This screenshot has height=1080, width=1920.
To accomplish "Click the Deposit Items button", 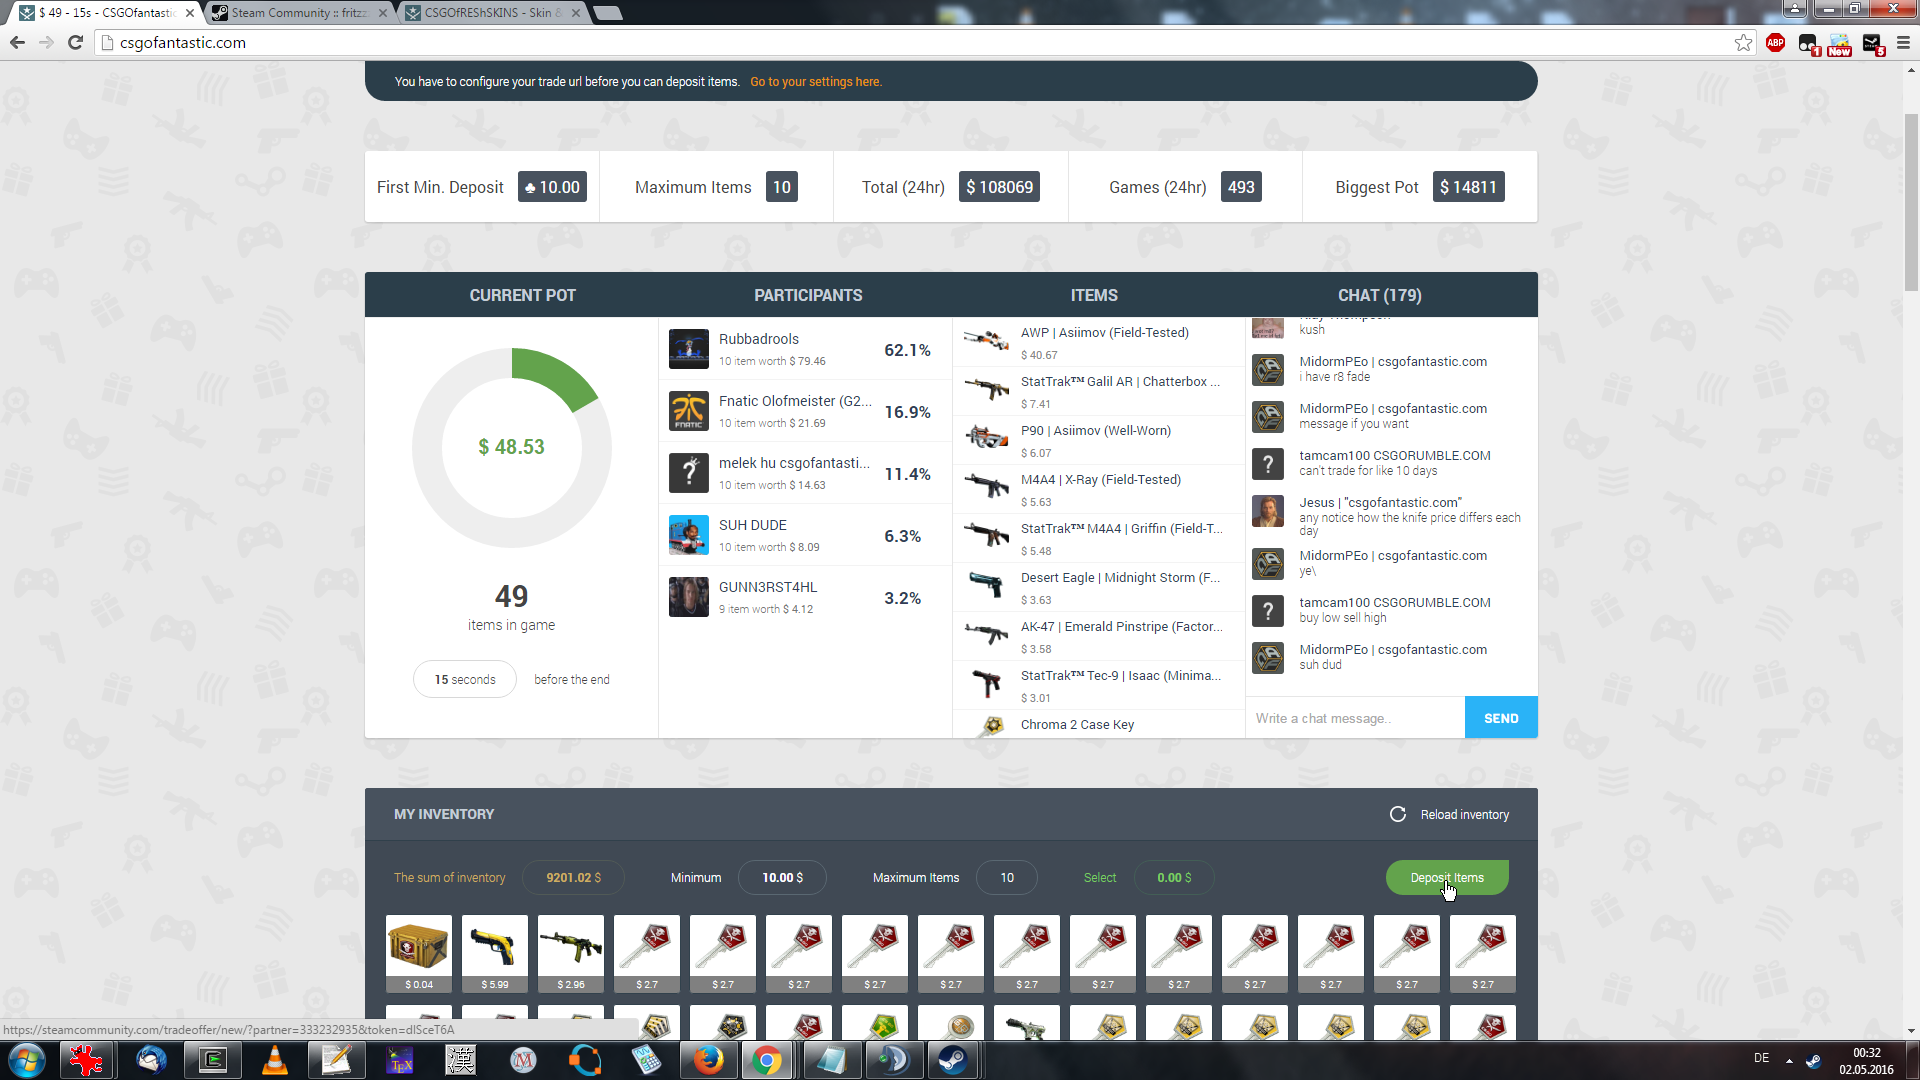I will click(x=1446, y=878).
